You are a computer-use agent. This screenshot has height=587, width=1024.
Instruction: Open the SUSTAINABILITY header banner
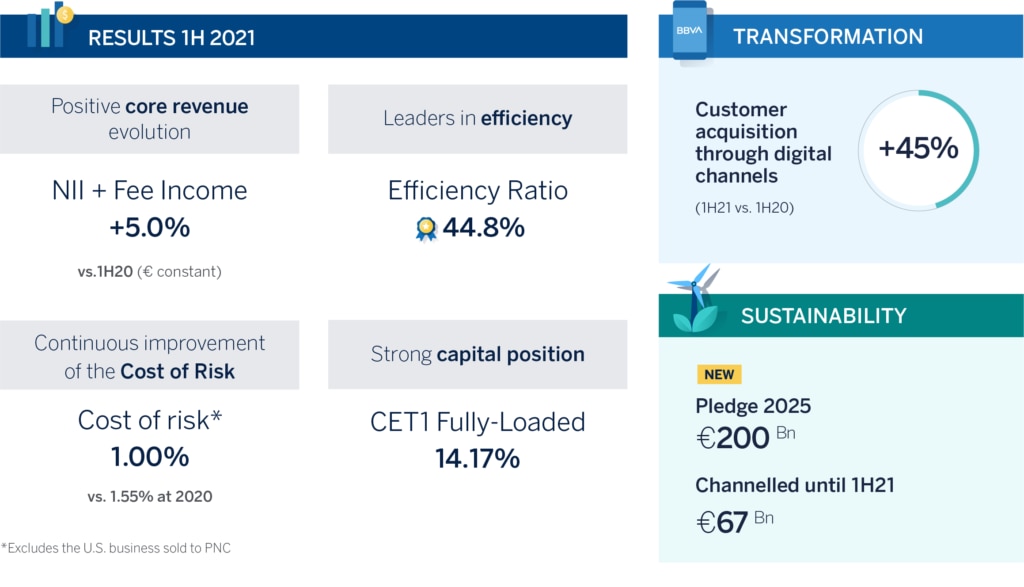pos(841,315)
